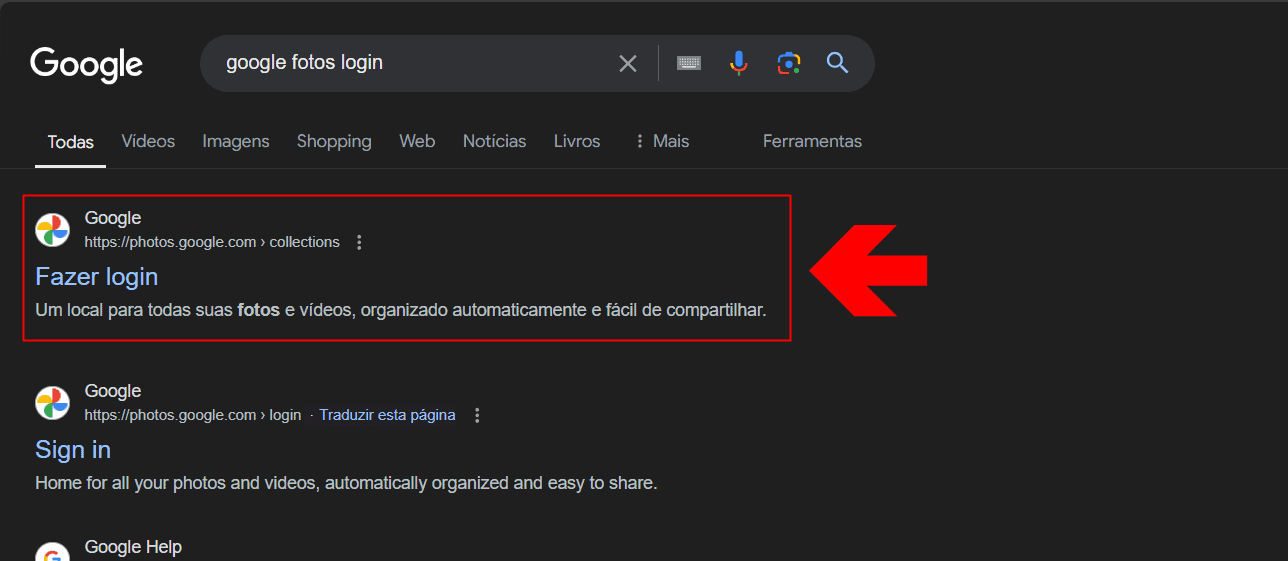Image resolution: width=1288 pixels, height=561 pixels.
Task: Switch to the Livros tab
Action: coord(577,141)
